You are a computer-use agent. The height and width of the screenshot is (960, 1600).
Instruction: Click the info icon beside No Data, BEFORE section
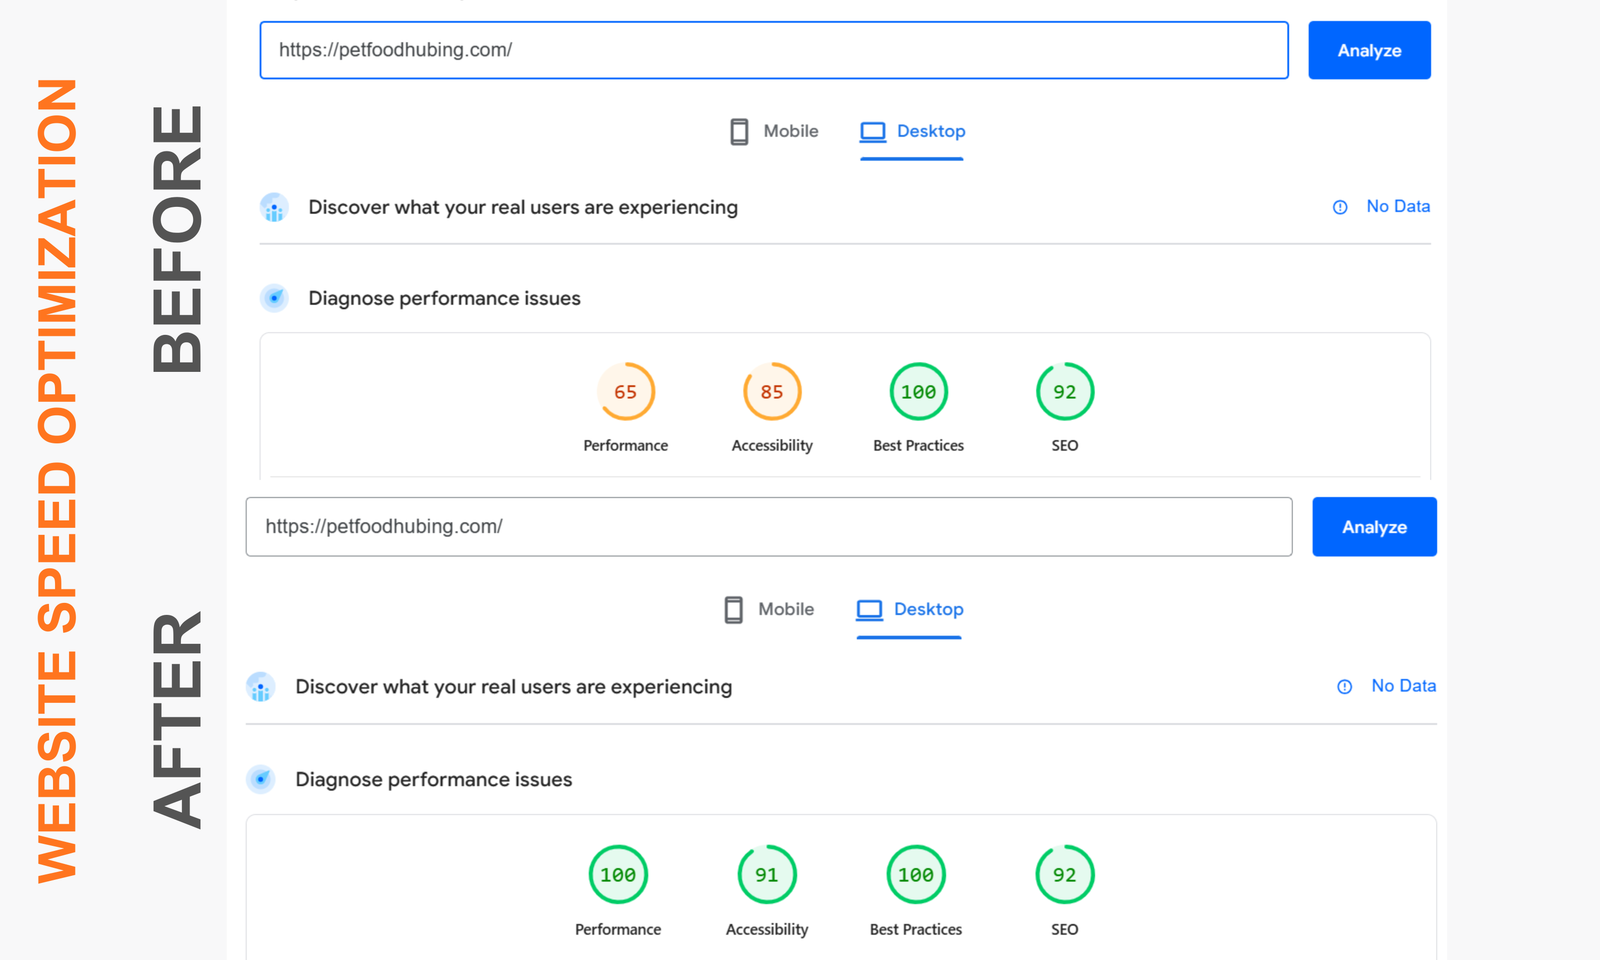pyautogui.click(x=1339, y=207)
